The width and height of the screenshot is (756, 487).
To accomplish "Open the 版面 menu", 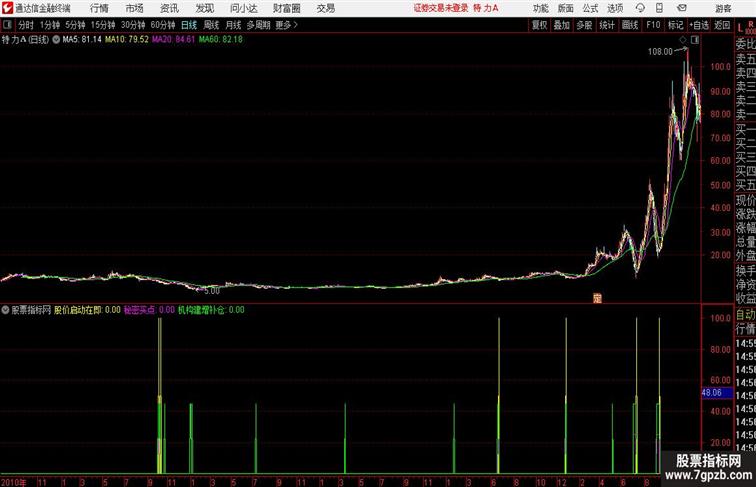I will [x=565, y=8].
